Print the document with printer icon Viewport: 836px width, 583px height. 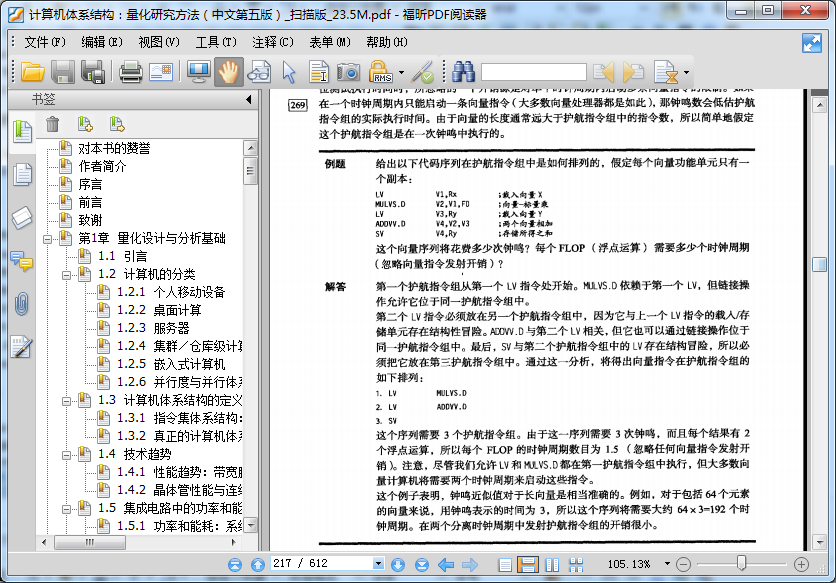pos(130,72)
